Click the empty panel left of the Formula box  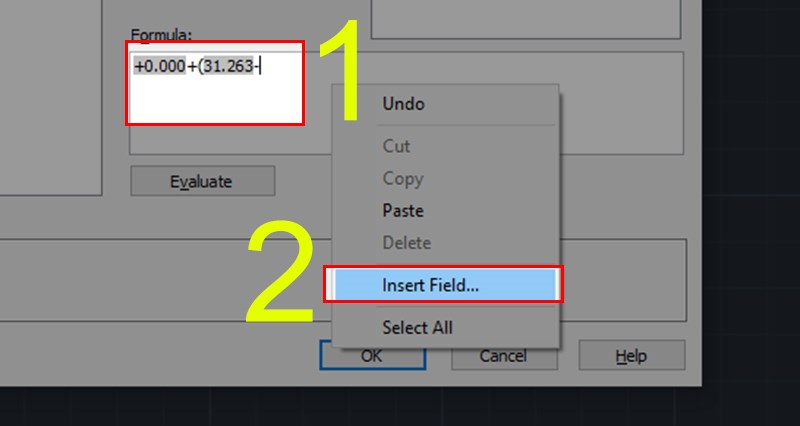[50, 100]
